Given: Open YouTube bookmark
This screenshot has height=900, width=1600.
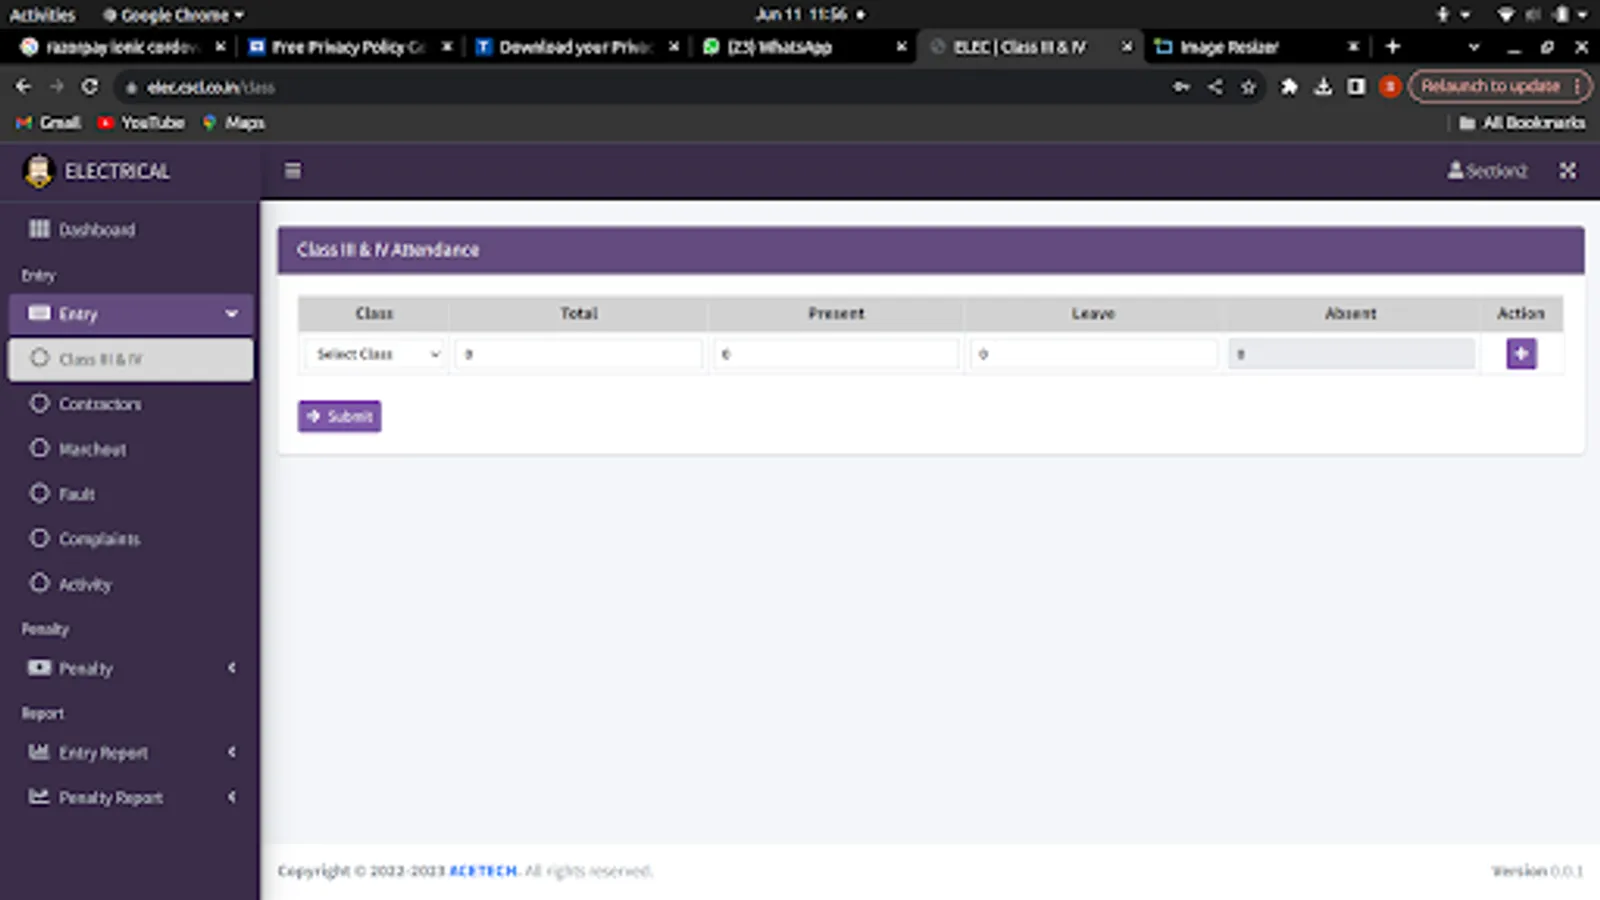Looking at the screenshot, I should click(x=141, y=122).
